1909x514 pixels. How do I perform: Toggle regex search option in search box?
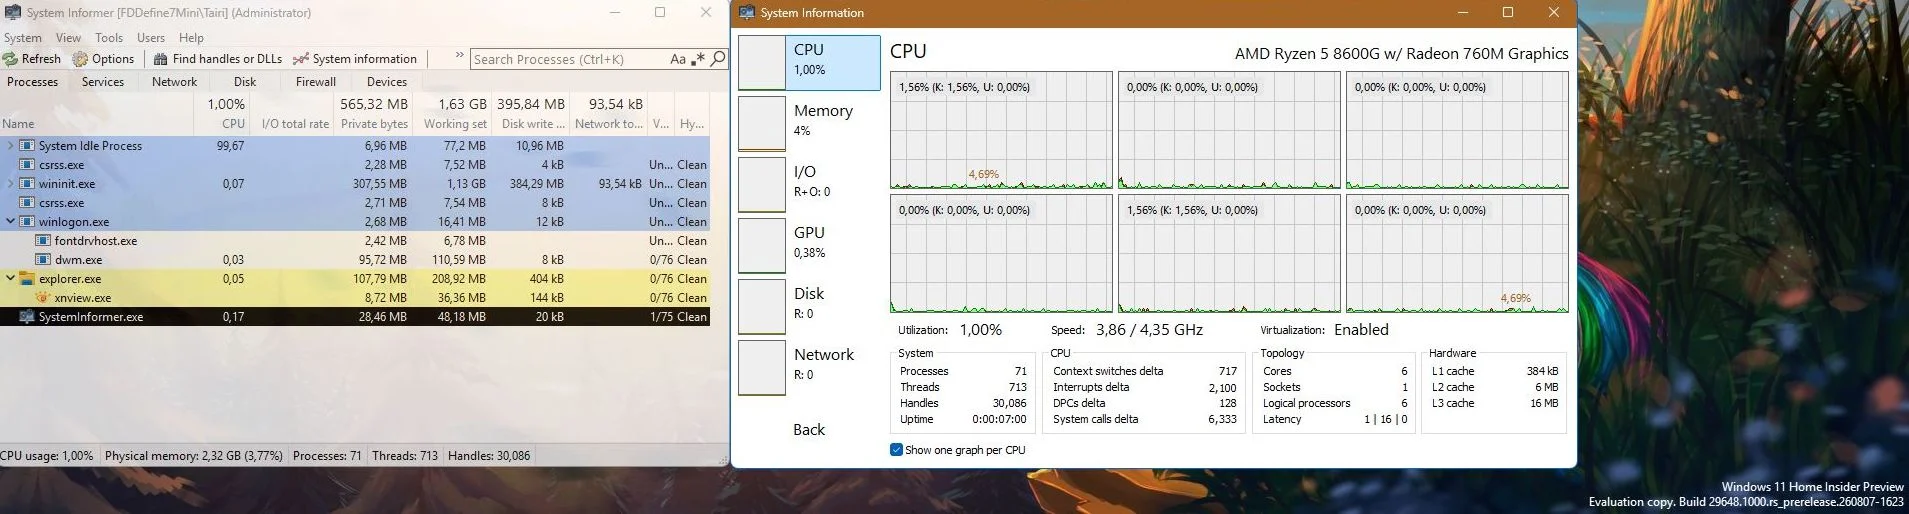click(x=698, y=59)
